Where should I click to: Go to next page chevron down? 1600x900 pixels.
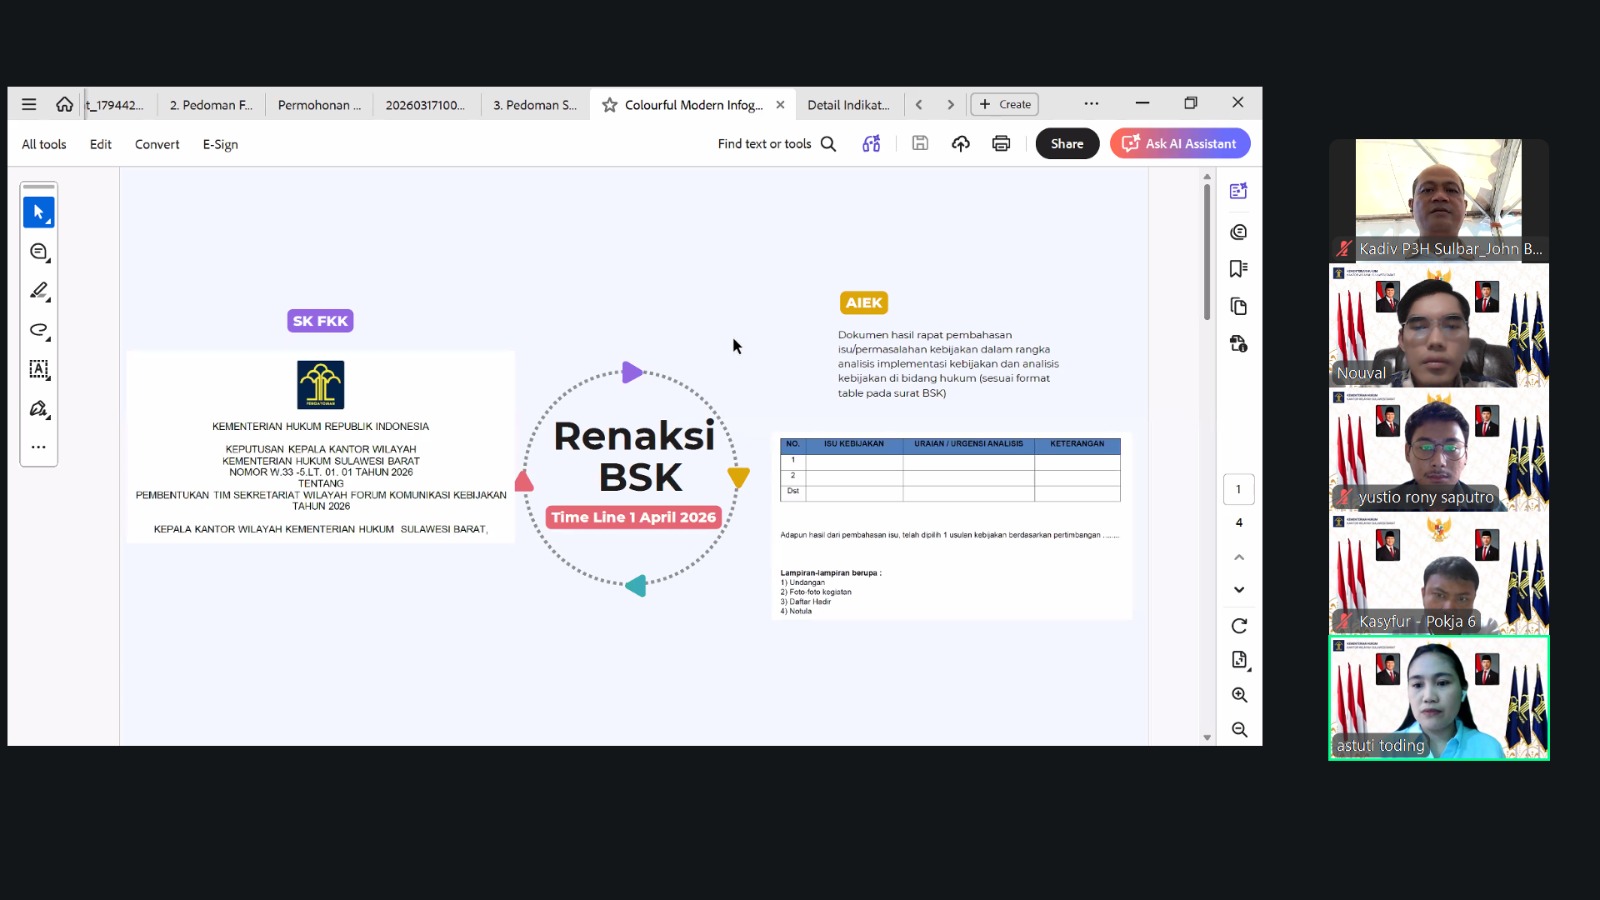tap(1239, 590)
